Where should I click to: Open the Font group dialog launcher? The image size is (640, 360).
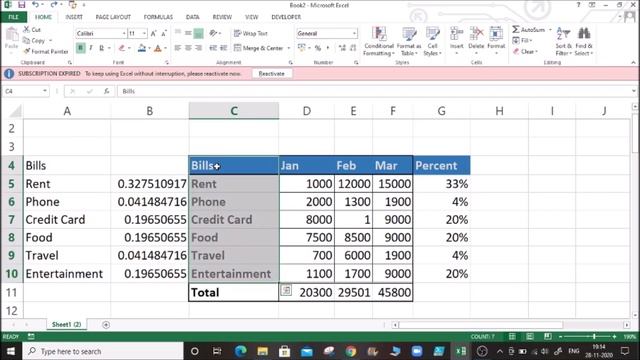[167, 63]
